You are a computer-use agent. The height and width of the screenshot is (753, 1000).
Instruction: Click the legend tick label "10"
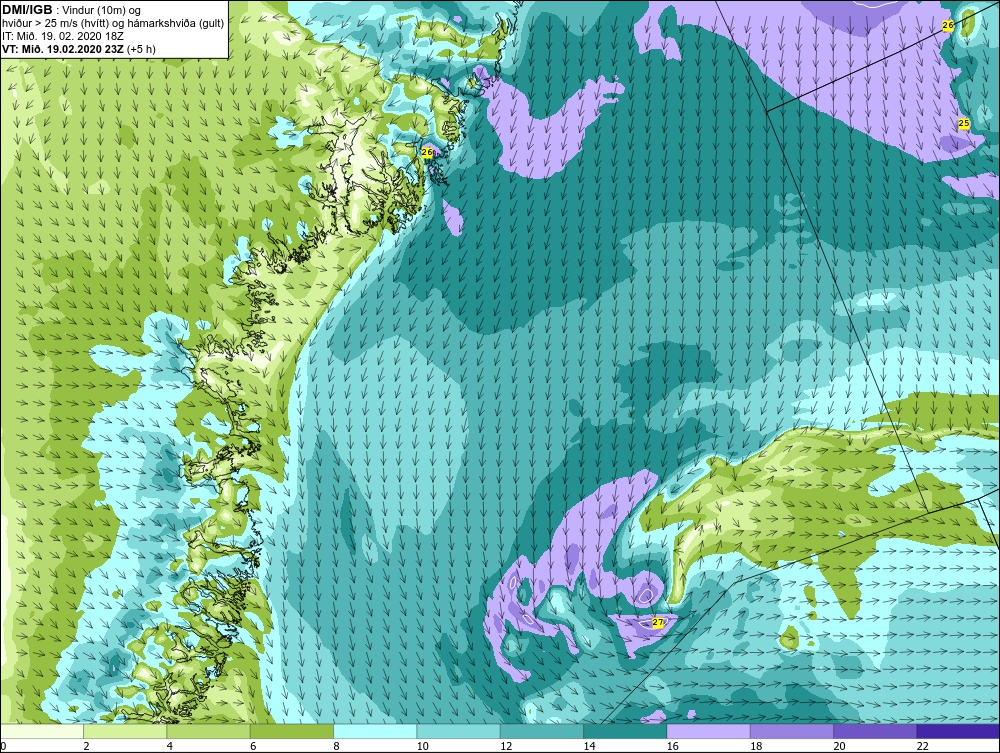(x=422, y=747)
